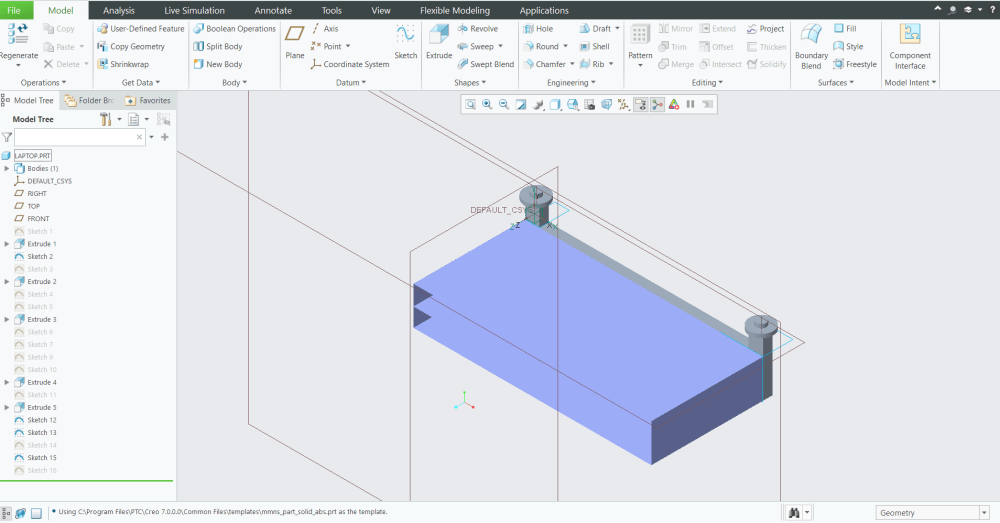
Task: Open the Datum Display Filters dropdown
Action: tap(624, 105)
